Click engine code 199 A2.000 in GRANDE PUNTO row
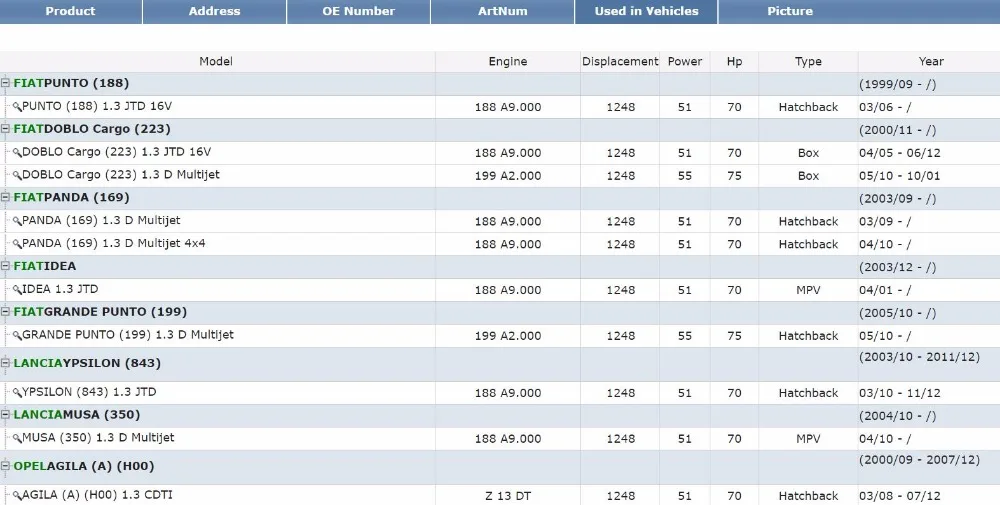Viewport: 1000px width, 505px height. pyautogui.click(x=508, y=336)
